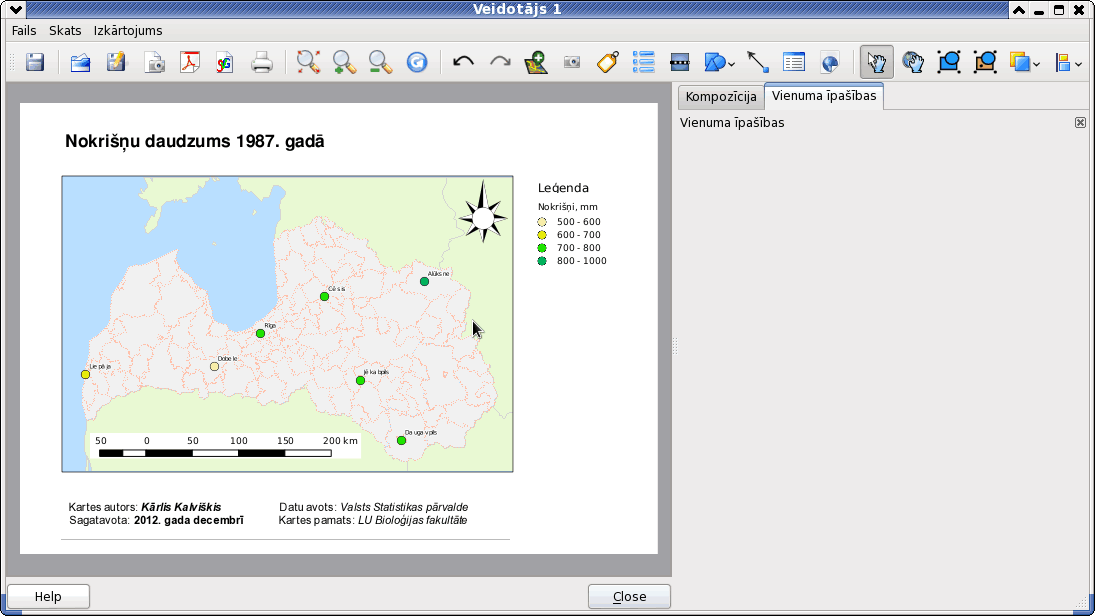Select the Add shape tool

point(715,62)
